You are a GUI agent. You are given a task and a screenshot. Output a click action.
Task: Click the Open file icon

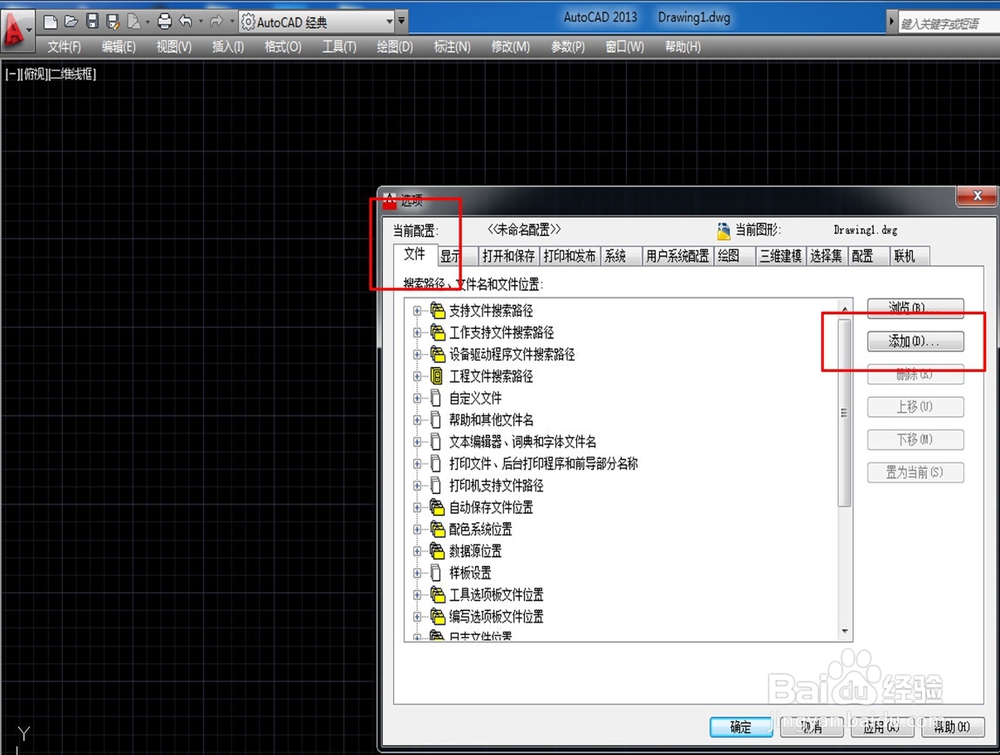[71, 22]
